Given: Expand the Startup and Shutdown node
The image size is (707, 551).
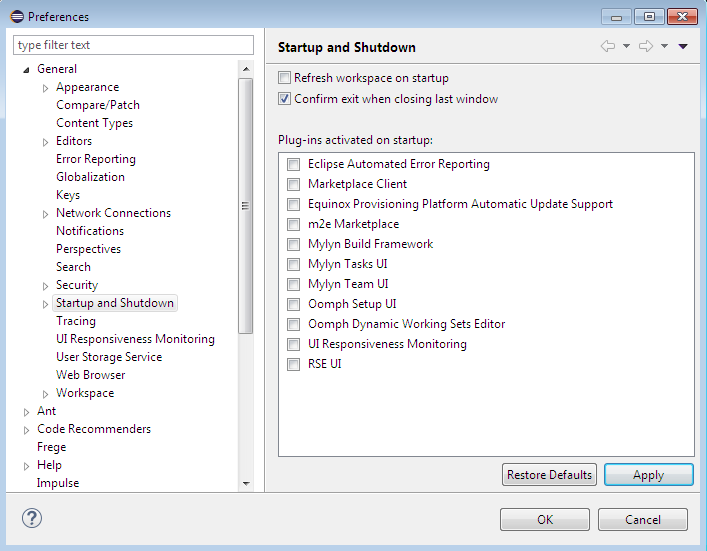Looking at the screenshot, I should pyautogui.click(x=45, y=304).
